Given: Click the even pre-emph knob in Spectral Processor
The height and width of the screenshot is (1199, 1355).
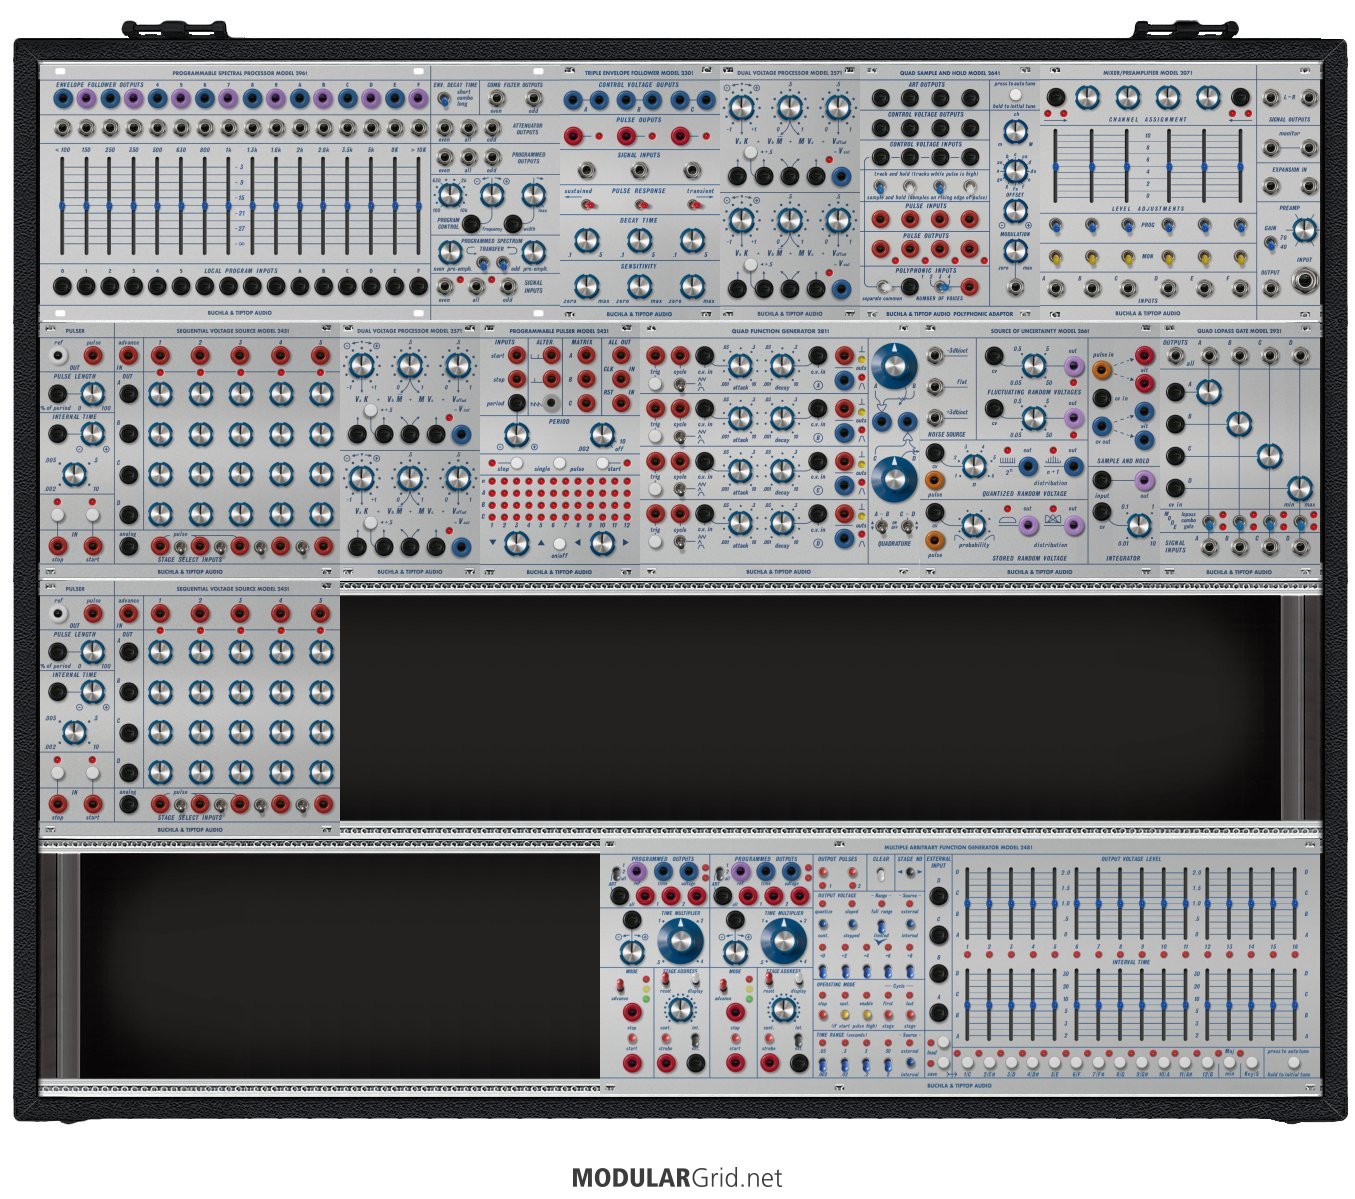Looking at the screenshot, I should coord(450,251).
